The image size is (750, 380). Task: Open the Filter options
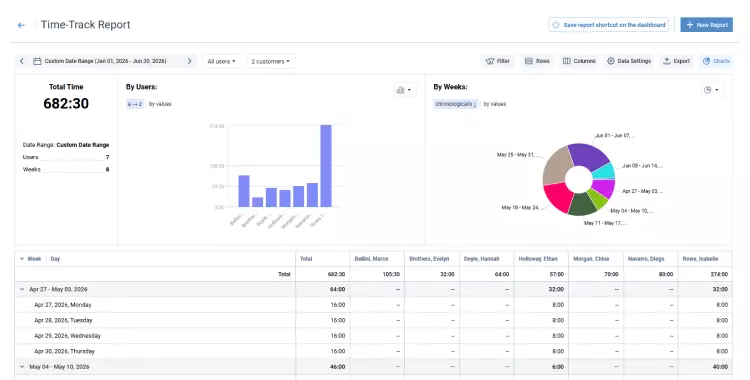[497, 61]
